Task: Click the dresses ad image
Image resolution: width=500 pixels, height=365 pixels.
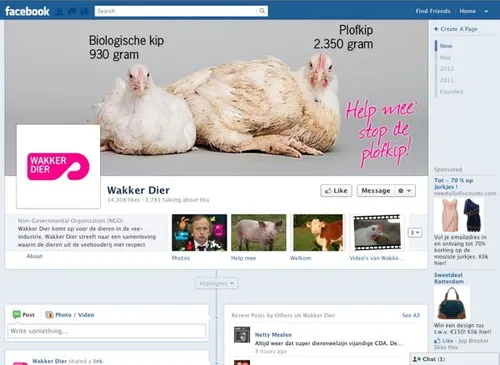Action: click(x=459, y=215)
